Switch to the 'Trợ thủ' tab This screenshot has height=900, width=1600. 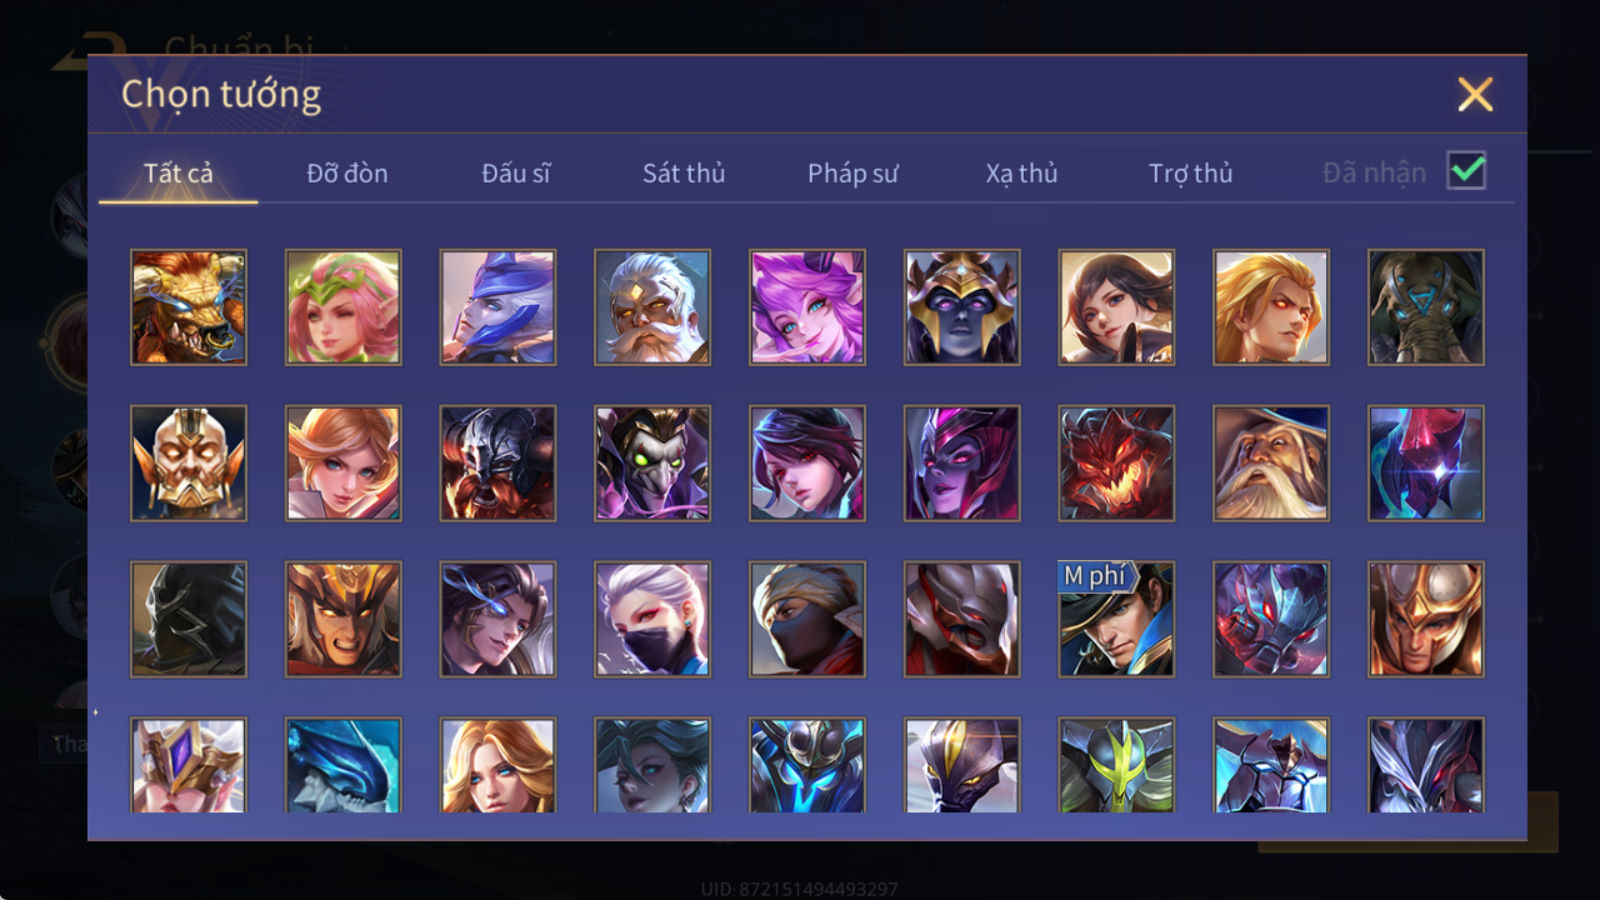pos(1190,173)
